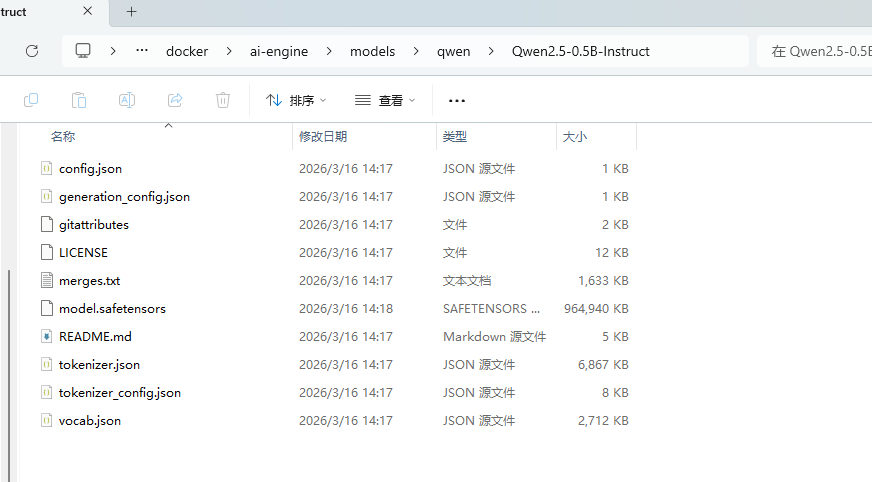Image resolution: width=872 pixels, height=482 pixels.
Task: Click the file name model.safetensors
Action: 112,309
